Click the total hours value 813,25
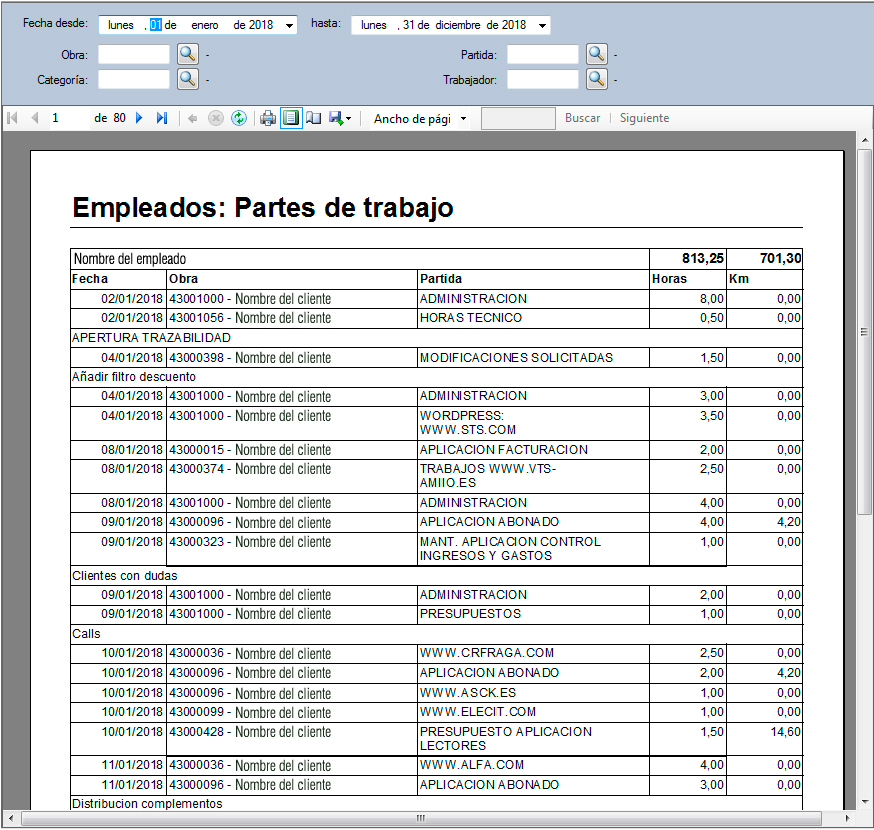 (x=702, y=259)
